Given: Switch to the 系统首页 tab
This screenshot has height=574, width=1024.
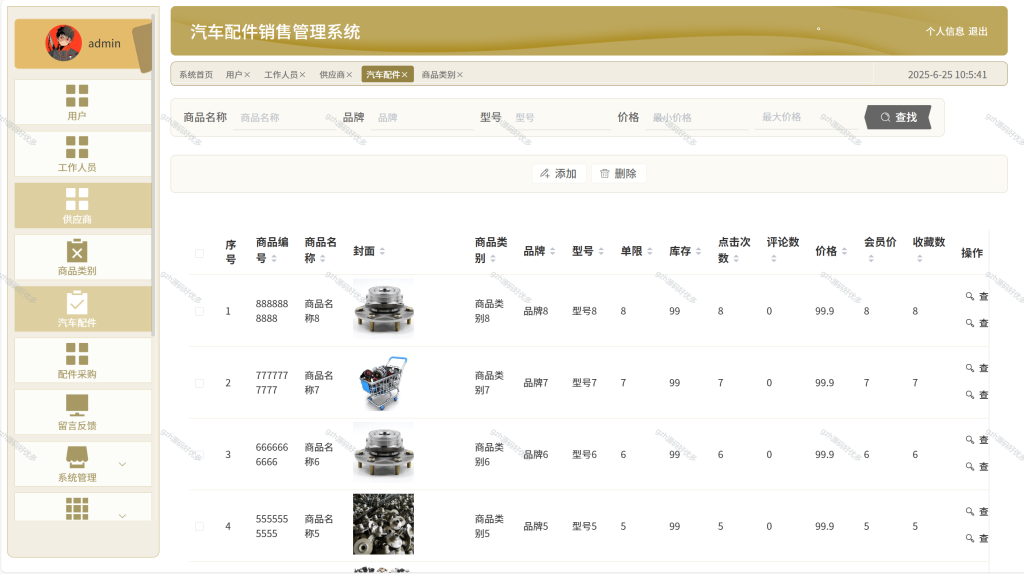Looking at the screenshot, I should tap(196, 75).
